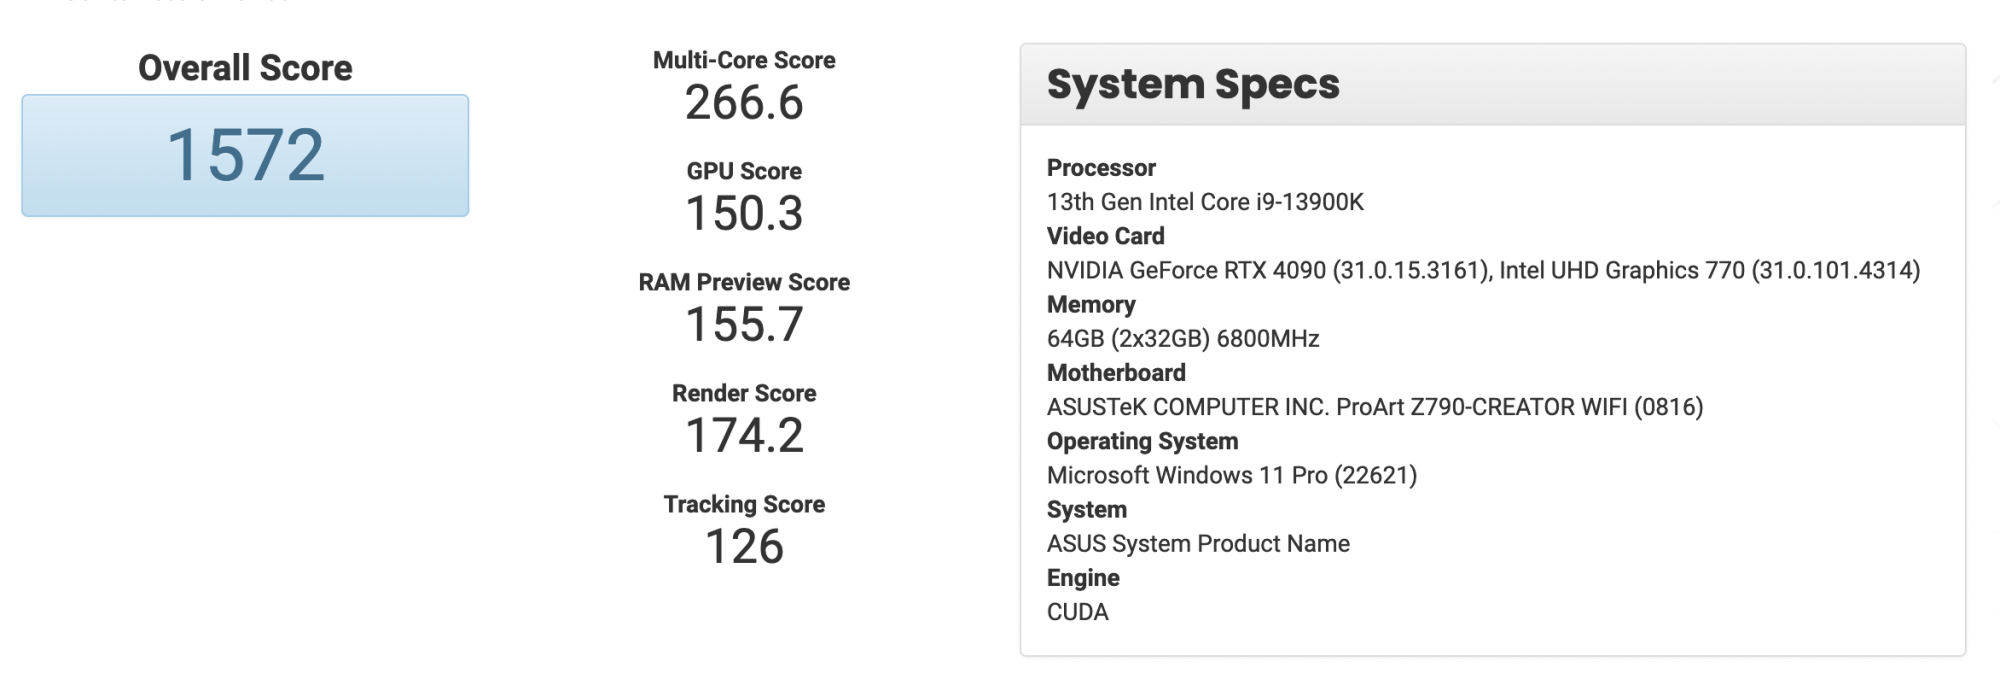Select the RAM Preview Score label
Image resolution: width=2000 pixels, height=697 pixels.
click(x=744, y=282)
